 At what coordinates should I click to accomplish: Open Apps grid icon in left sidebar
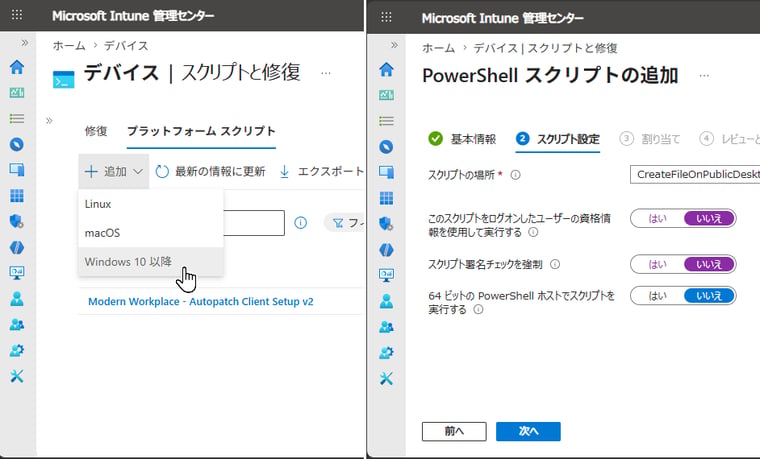[17, 196]
